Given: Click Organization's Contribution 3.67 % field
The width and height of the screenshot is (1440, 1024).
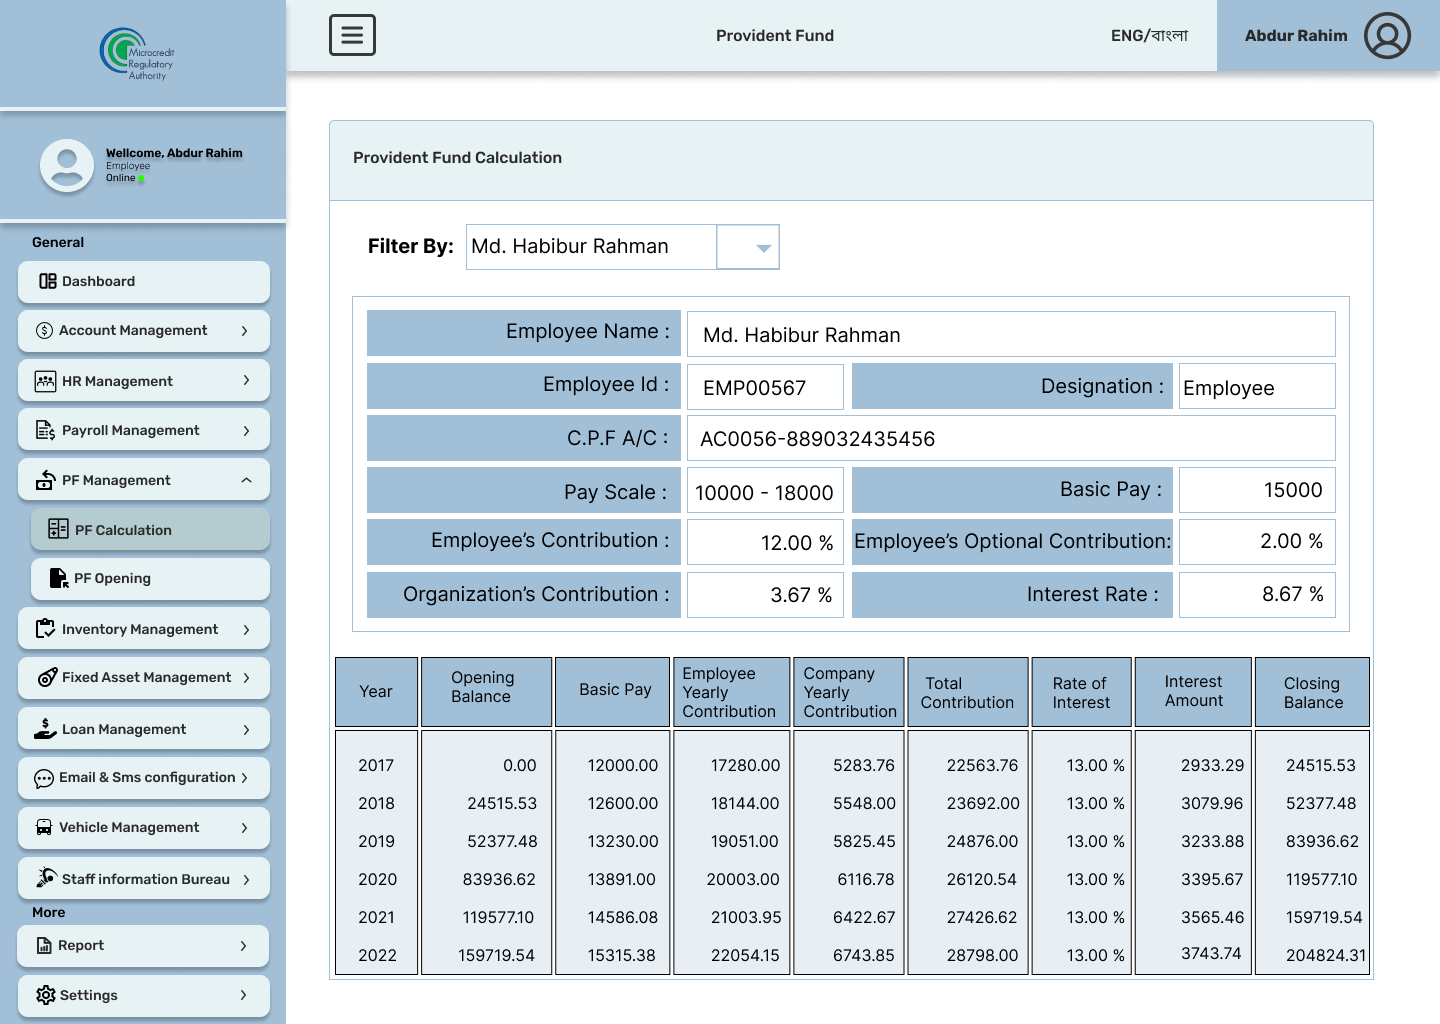Looking at the screenshot, I should click(765, 595).
